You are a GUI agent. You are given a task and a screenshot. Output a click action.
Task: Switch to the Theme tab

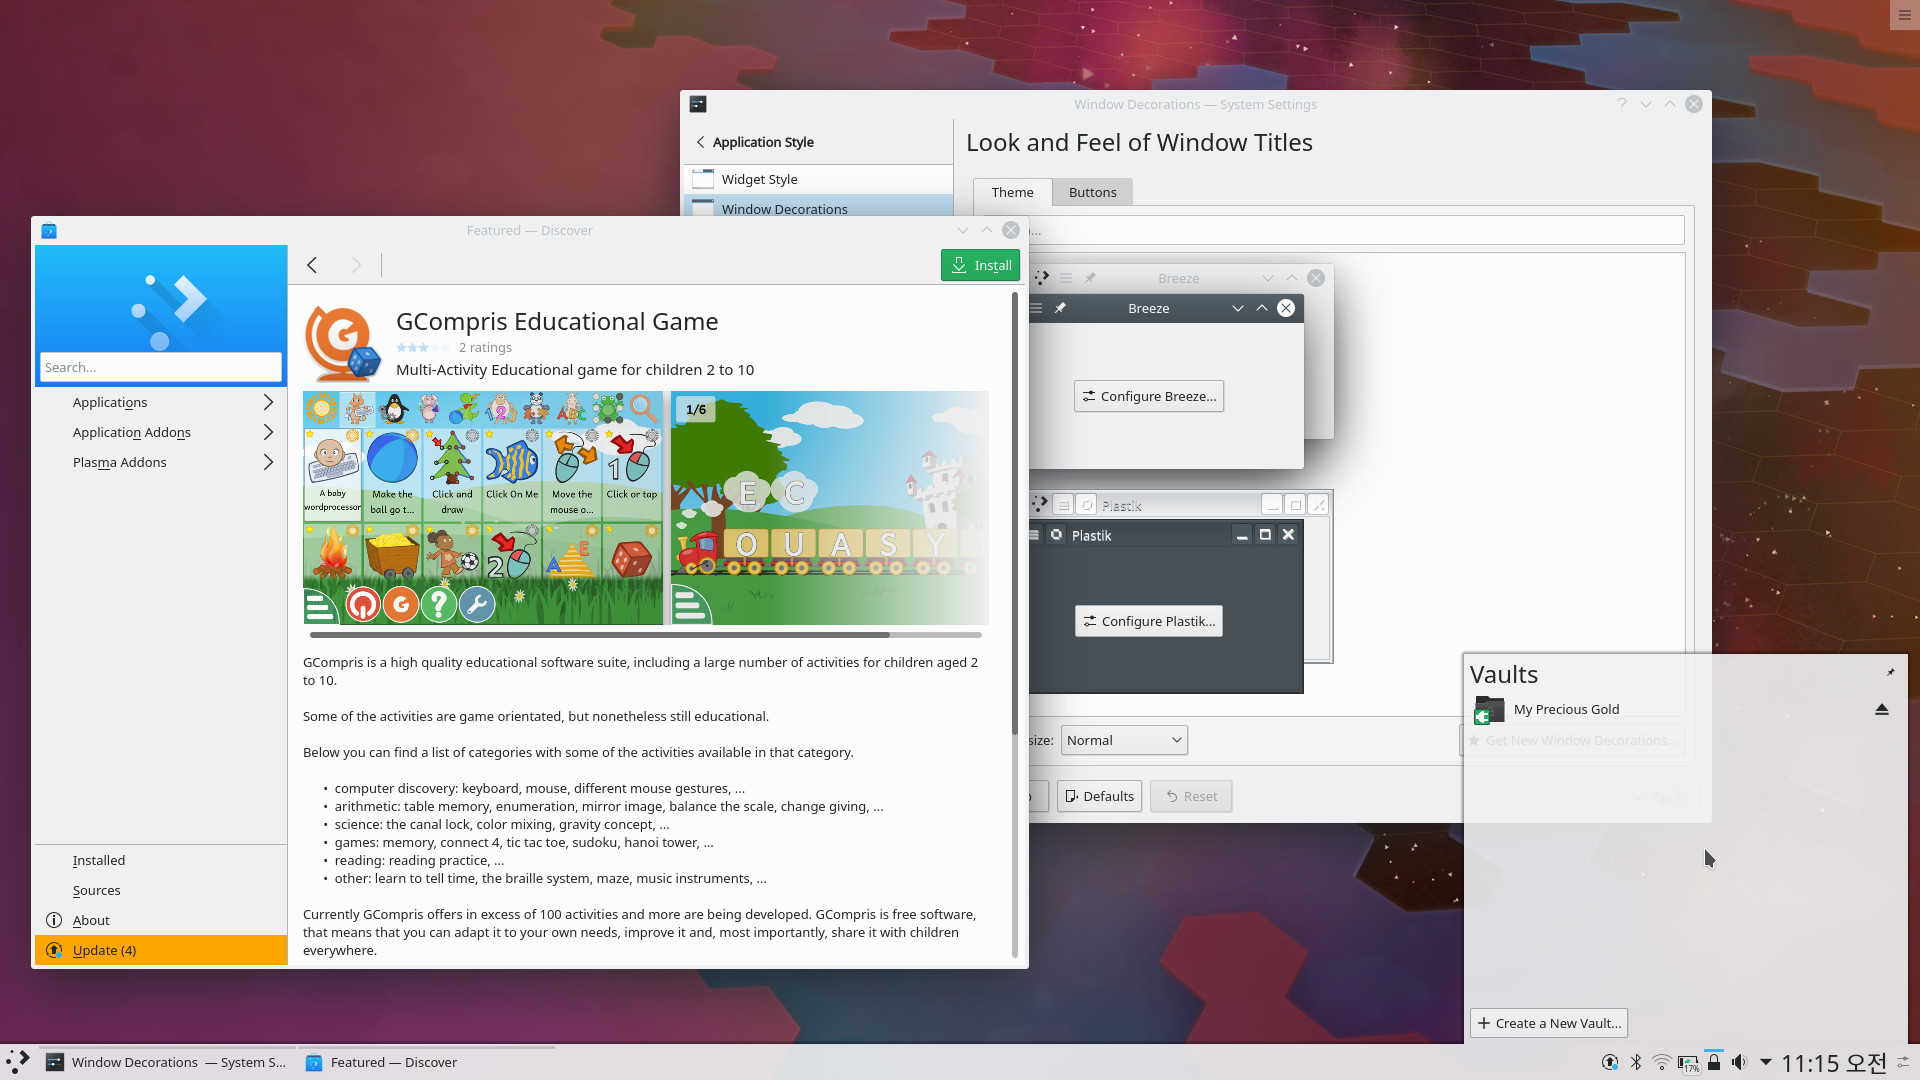pos(1012,192)
